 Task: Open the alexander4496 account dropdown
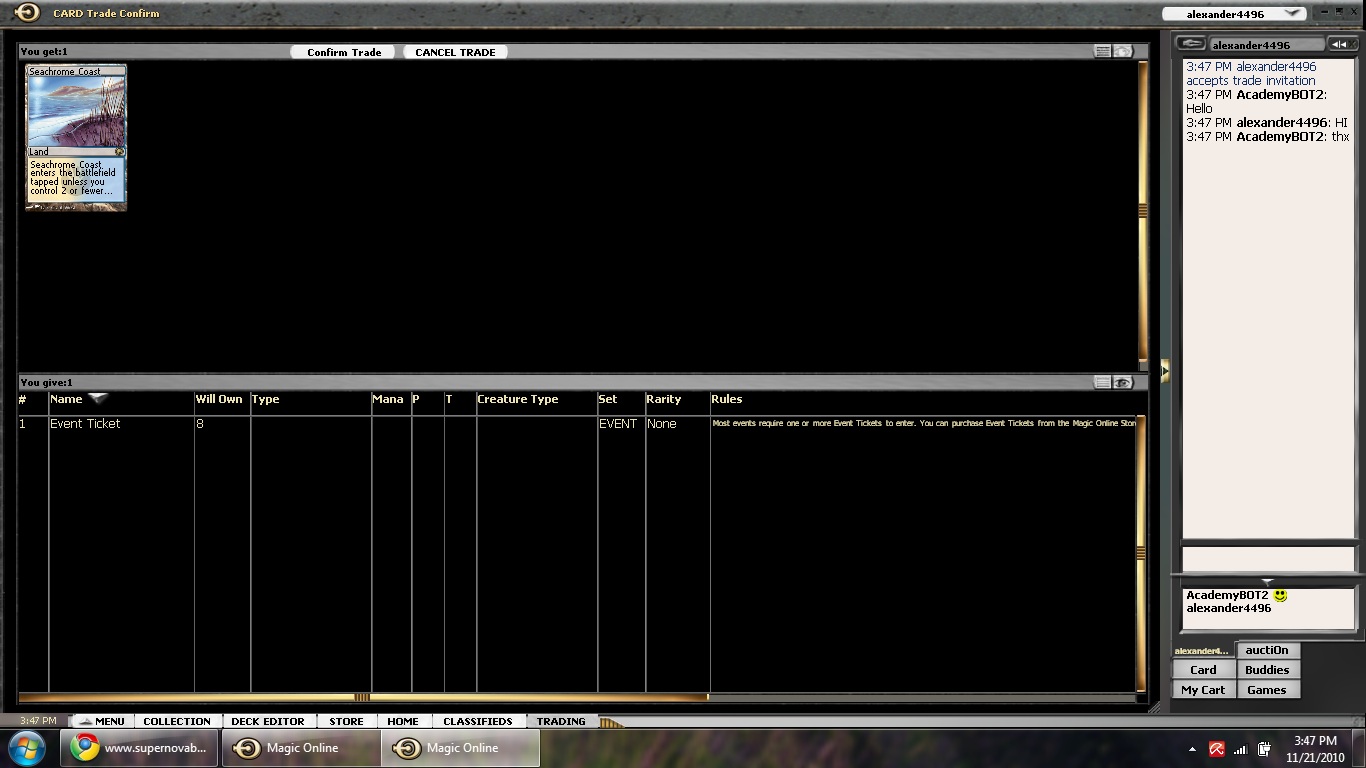point(1292,14)
